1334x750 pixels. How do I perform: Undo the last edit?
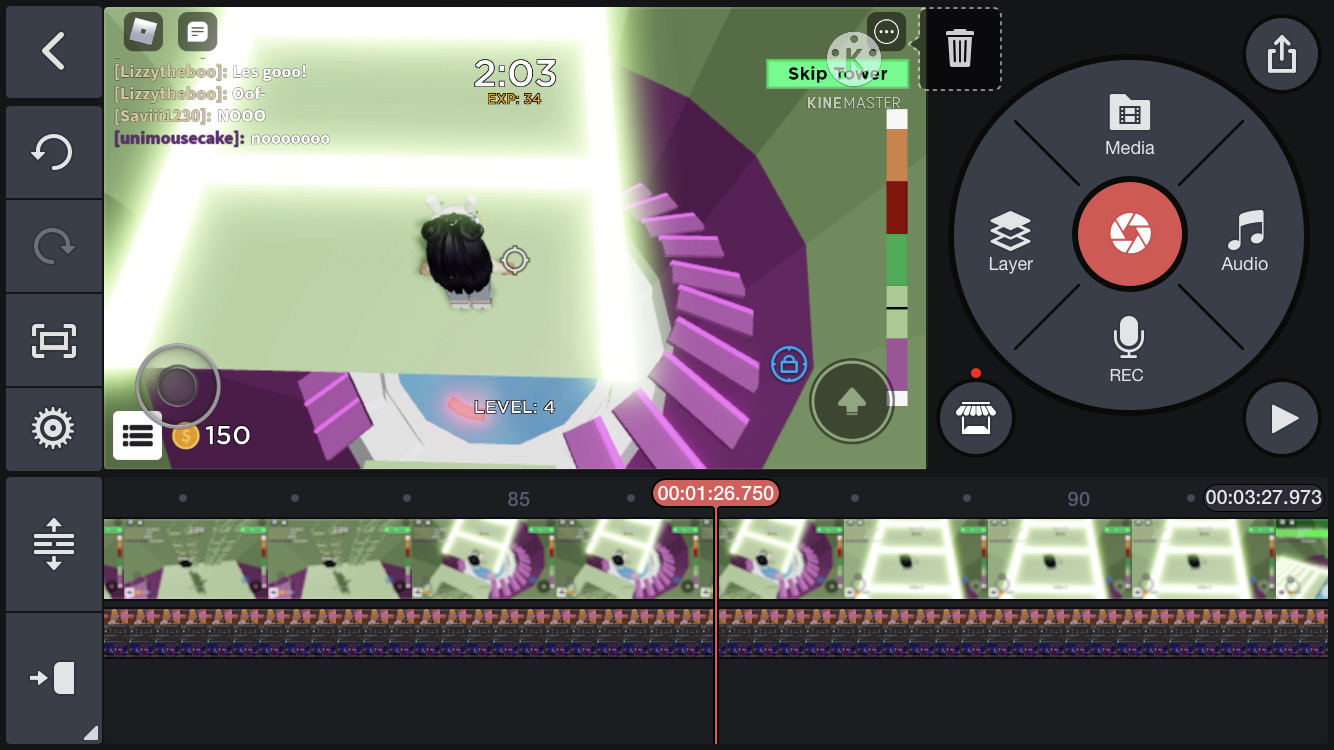pos(53,153)
